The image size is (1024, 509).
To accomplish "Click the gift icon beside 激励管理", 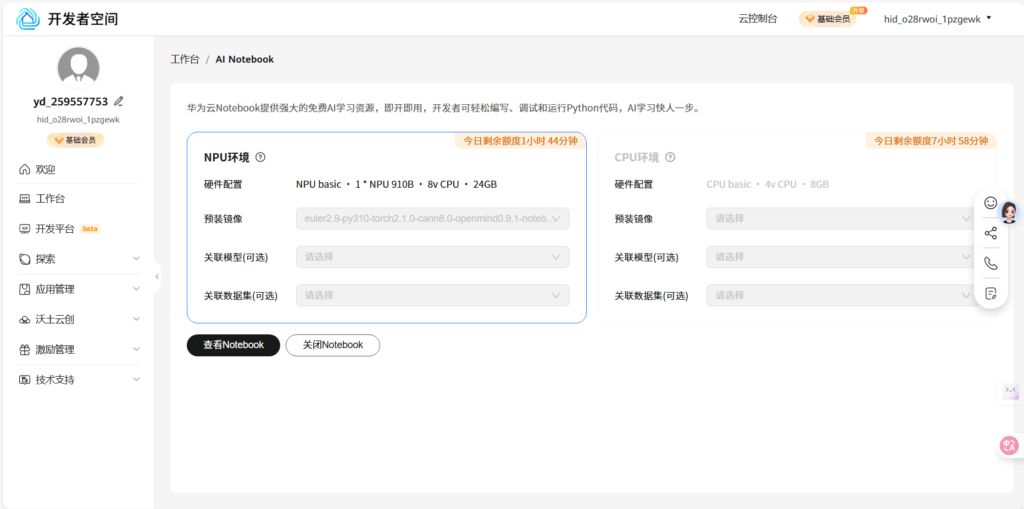I will tap(25, 350).
